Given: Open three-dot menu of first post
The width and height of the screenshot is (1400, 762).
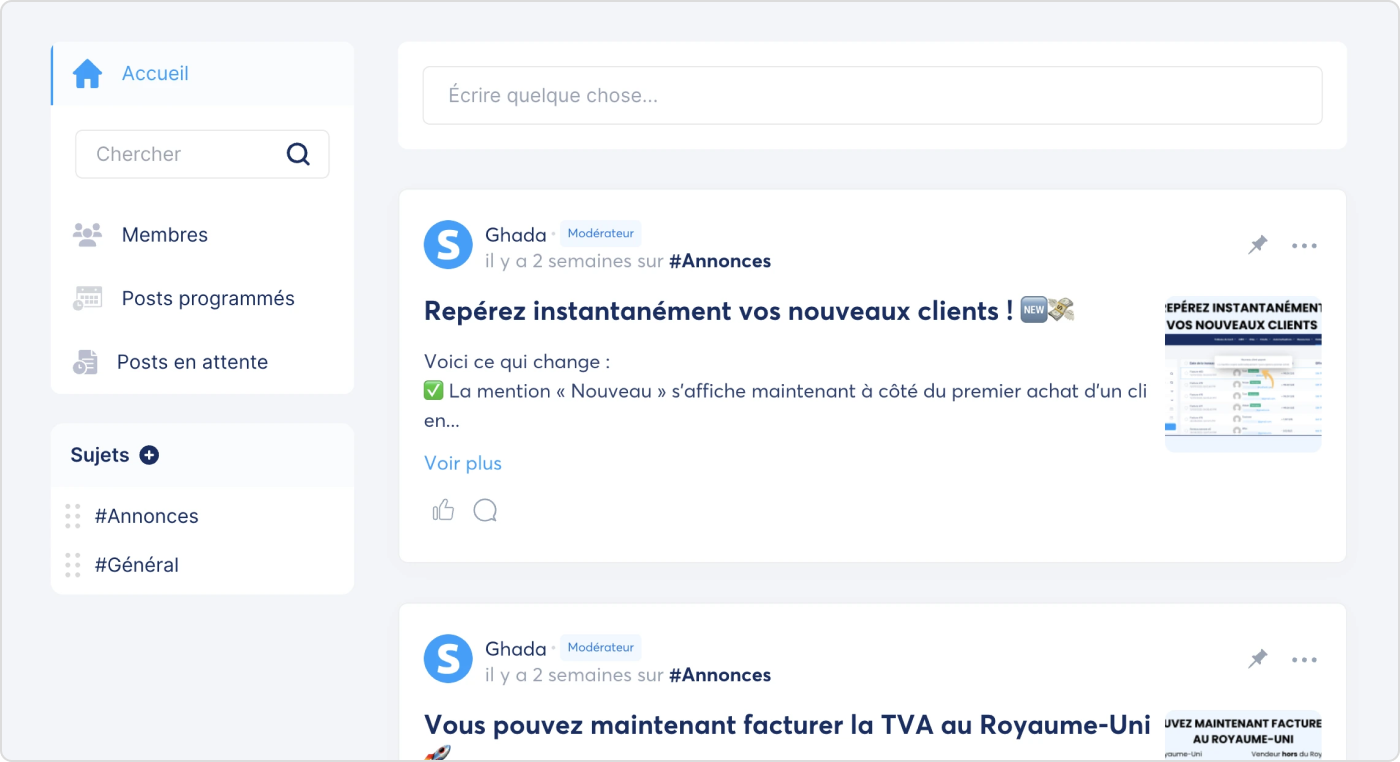Looking at the screenshot, I should point(1304,246).
